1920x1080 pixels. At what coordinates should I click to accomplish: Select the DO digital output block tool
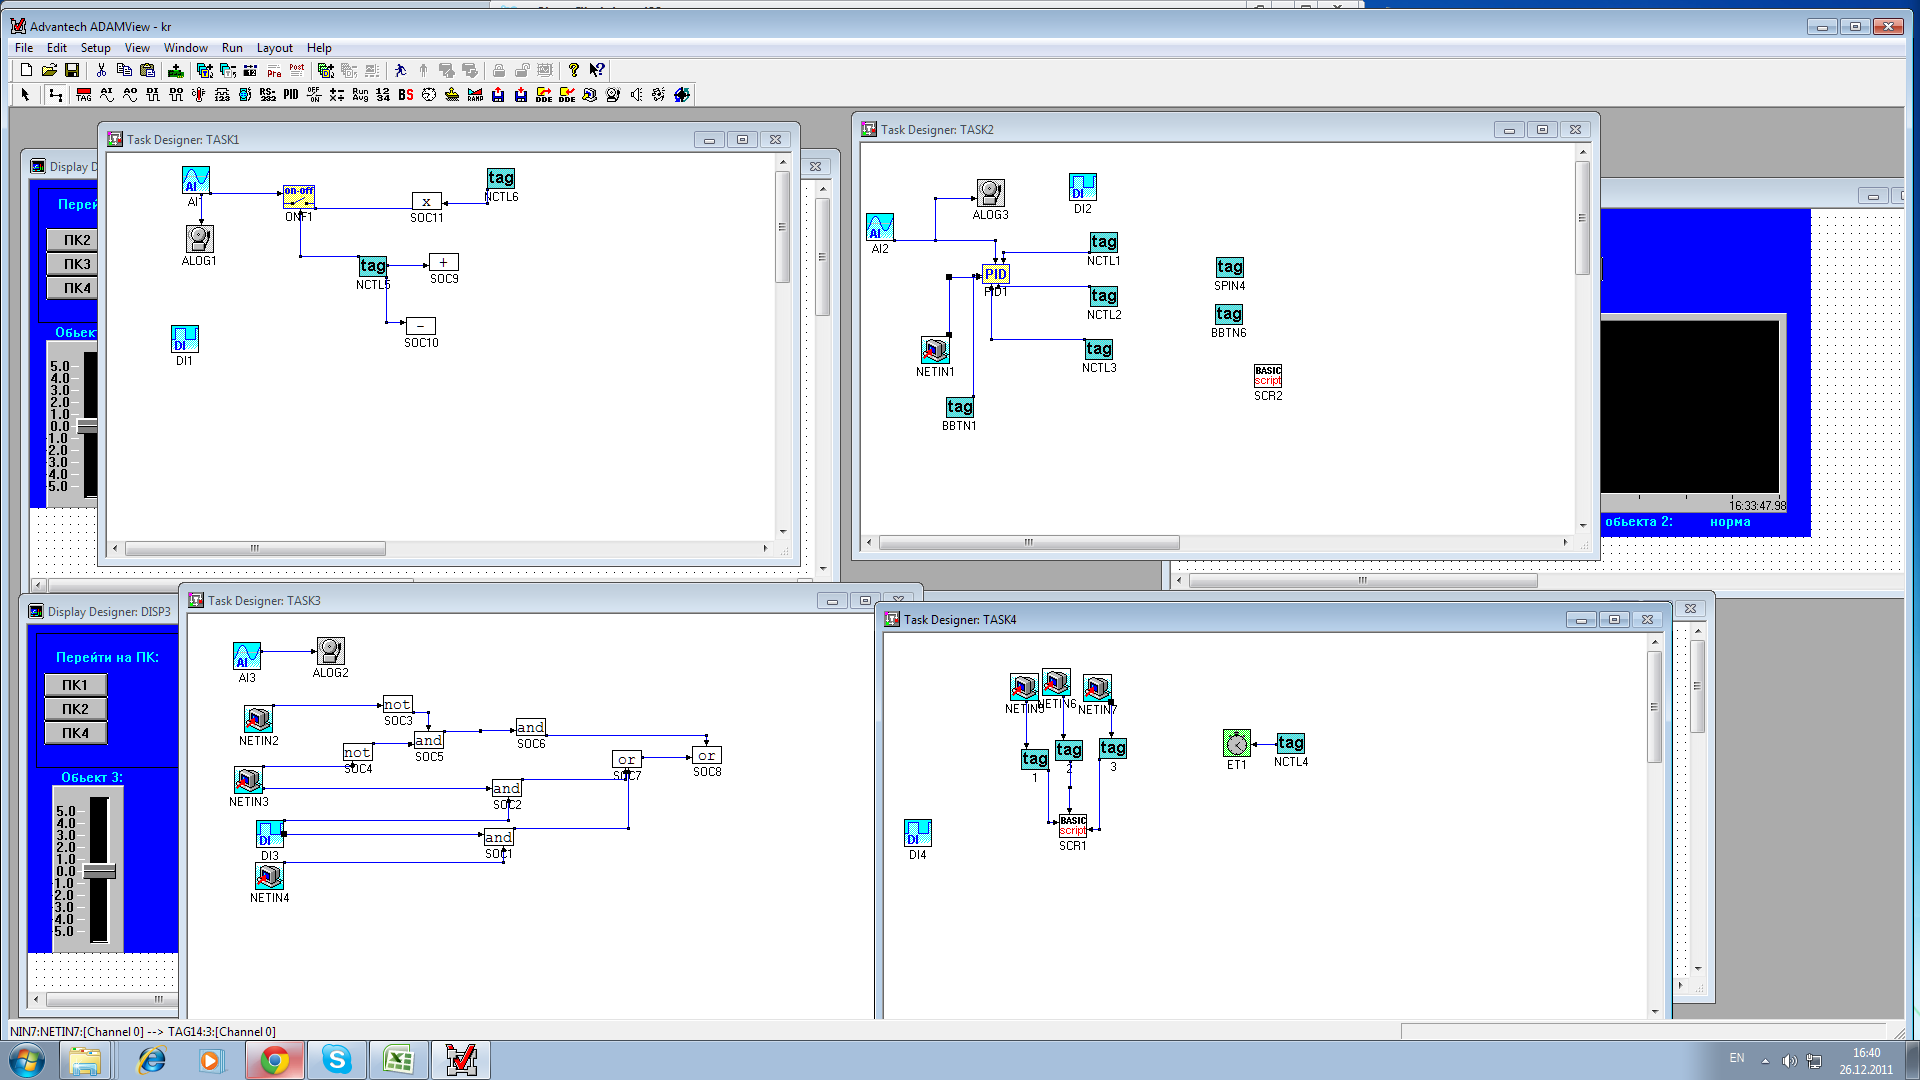coord(176,95)
